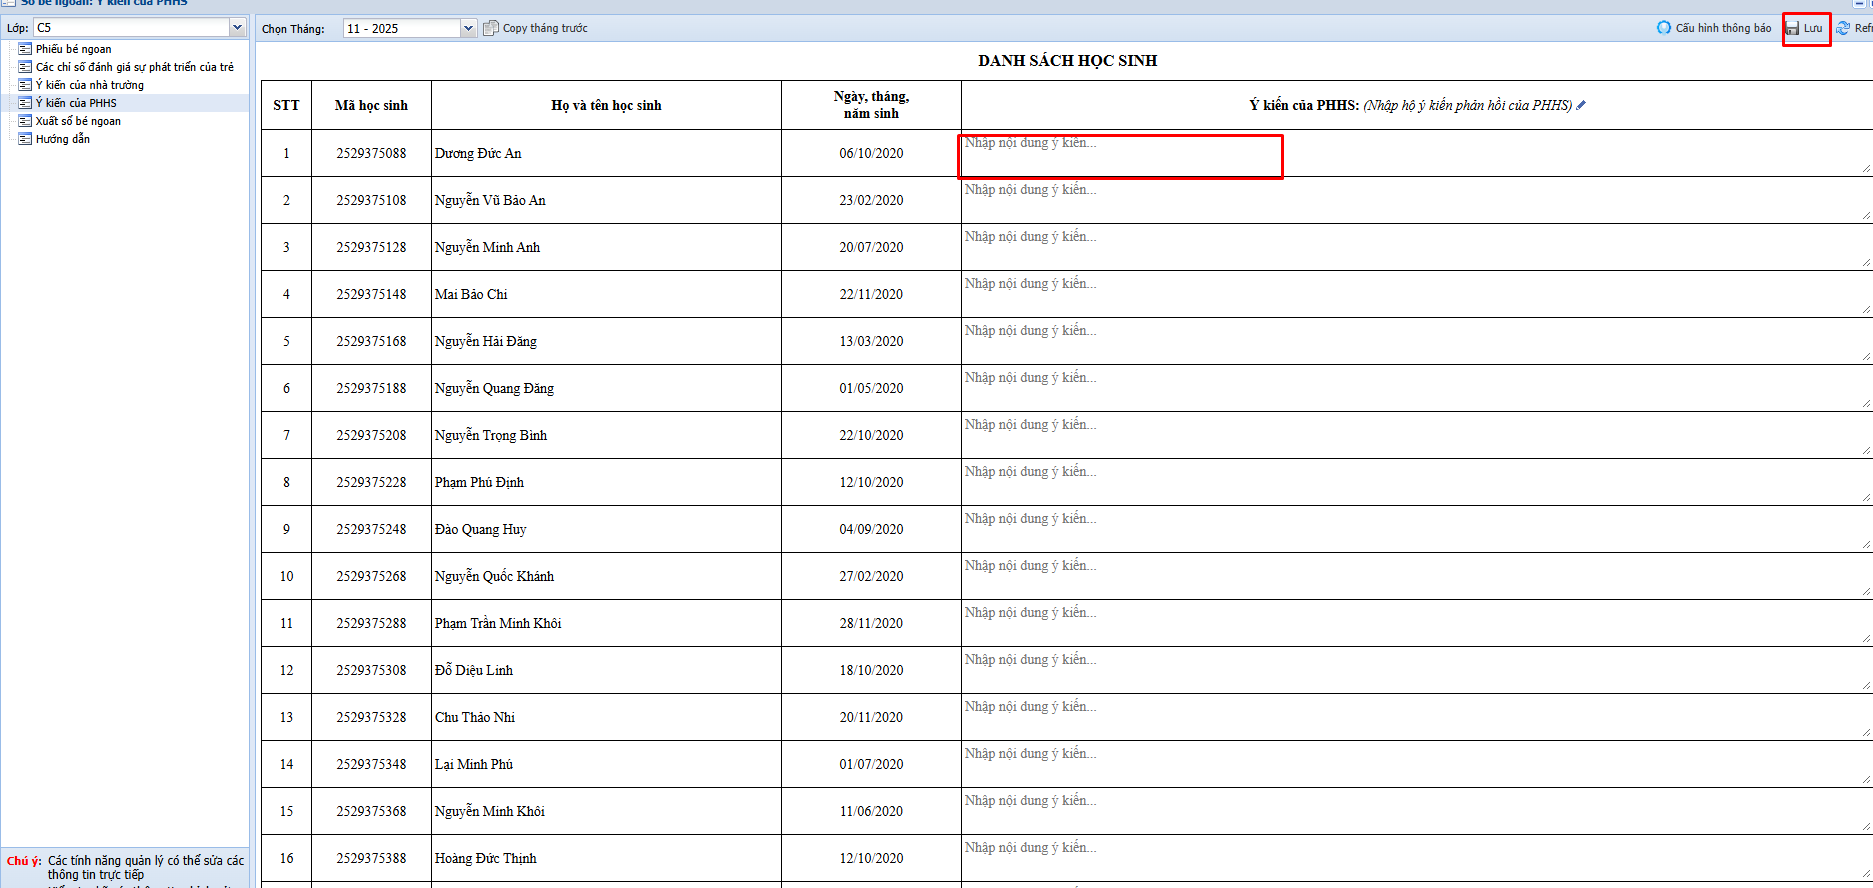Open the Chọn Tháng dropdown arrow
1873x888 pixels.
click(x=468, y=28)
